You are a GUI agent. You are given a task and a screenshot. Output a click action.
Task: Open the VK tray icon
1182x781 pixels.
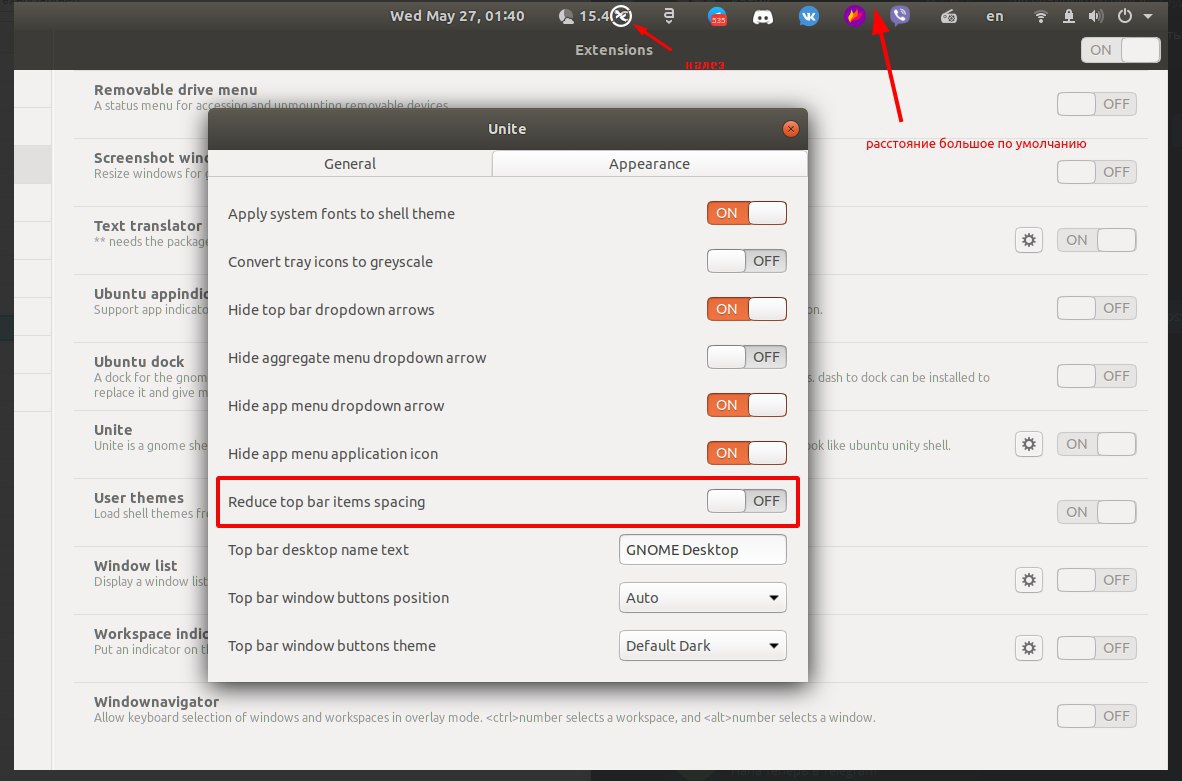809,16
